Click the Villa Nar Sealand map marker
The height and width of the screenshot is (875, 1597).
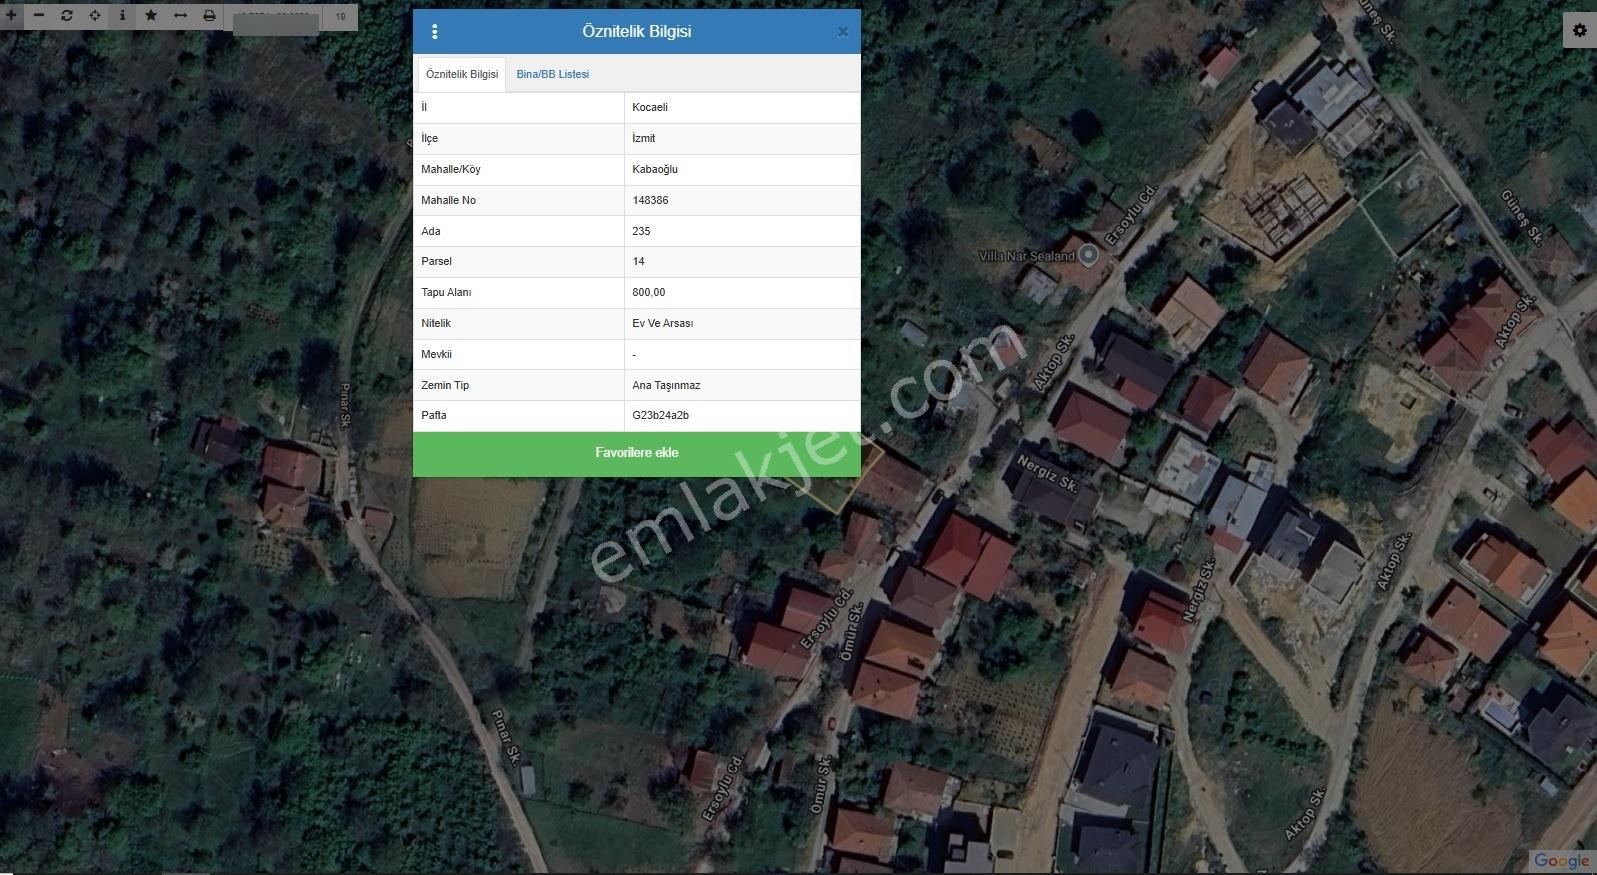click(x=1089, y=255)
